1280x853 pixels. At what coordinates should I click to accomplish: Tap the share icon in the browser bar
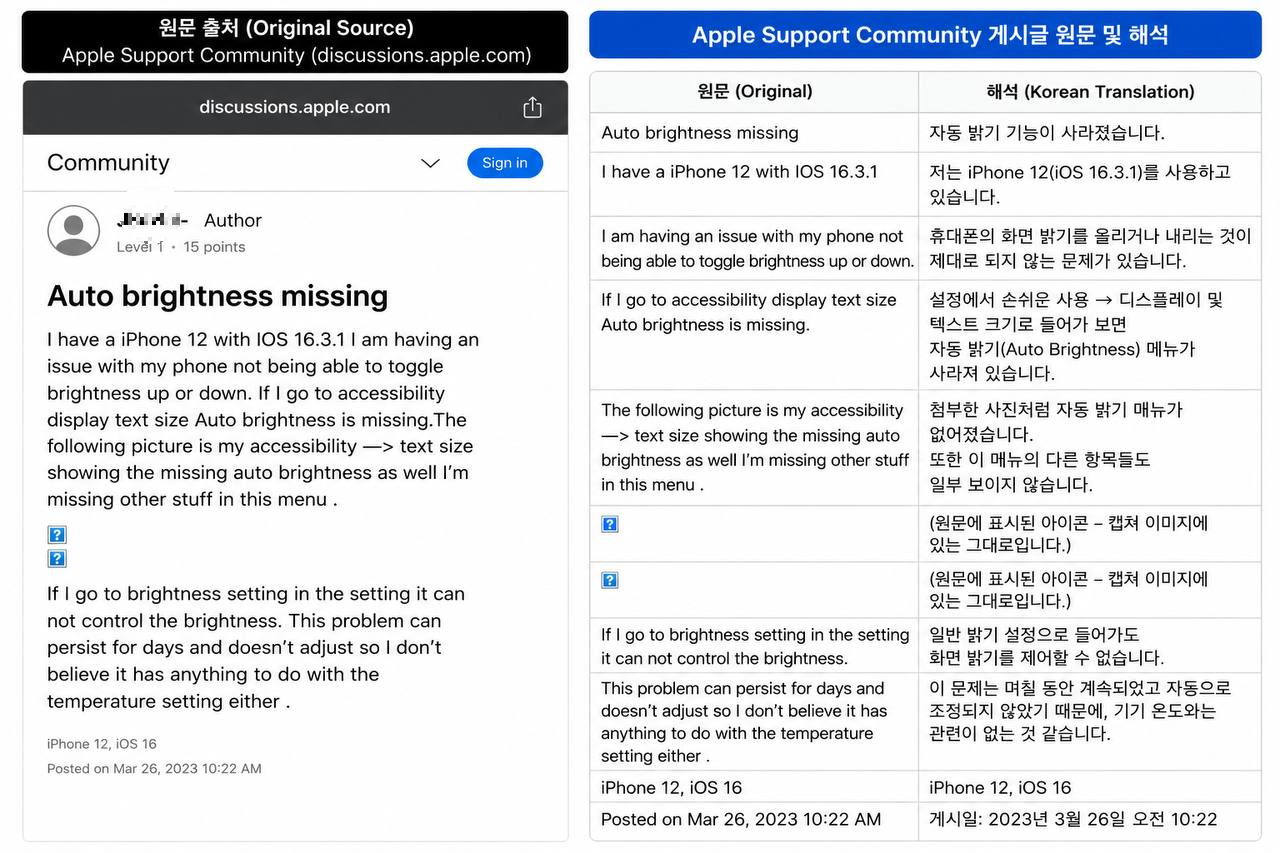[x=532, y=107]
